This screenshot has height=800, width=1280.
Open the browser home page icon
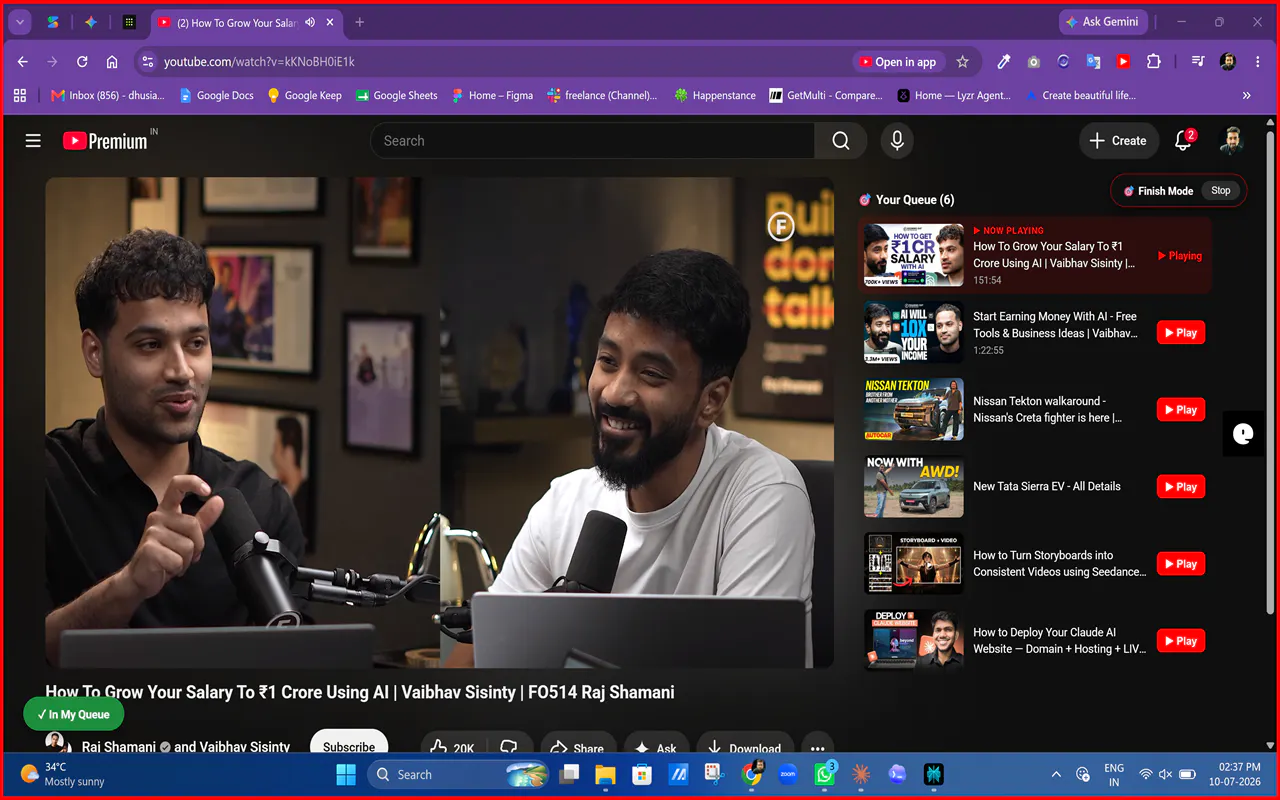pos(112,62)
